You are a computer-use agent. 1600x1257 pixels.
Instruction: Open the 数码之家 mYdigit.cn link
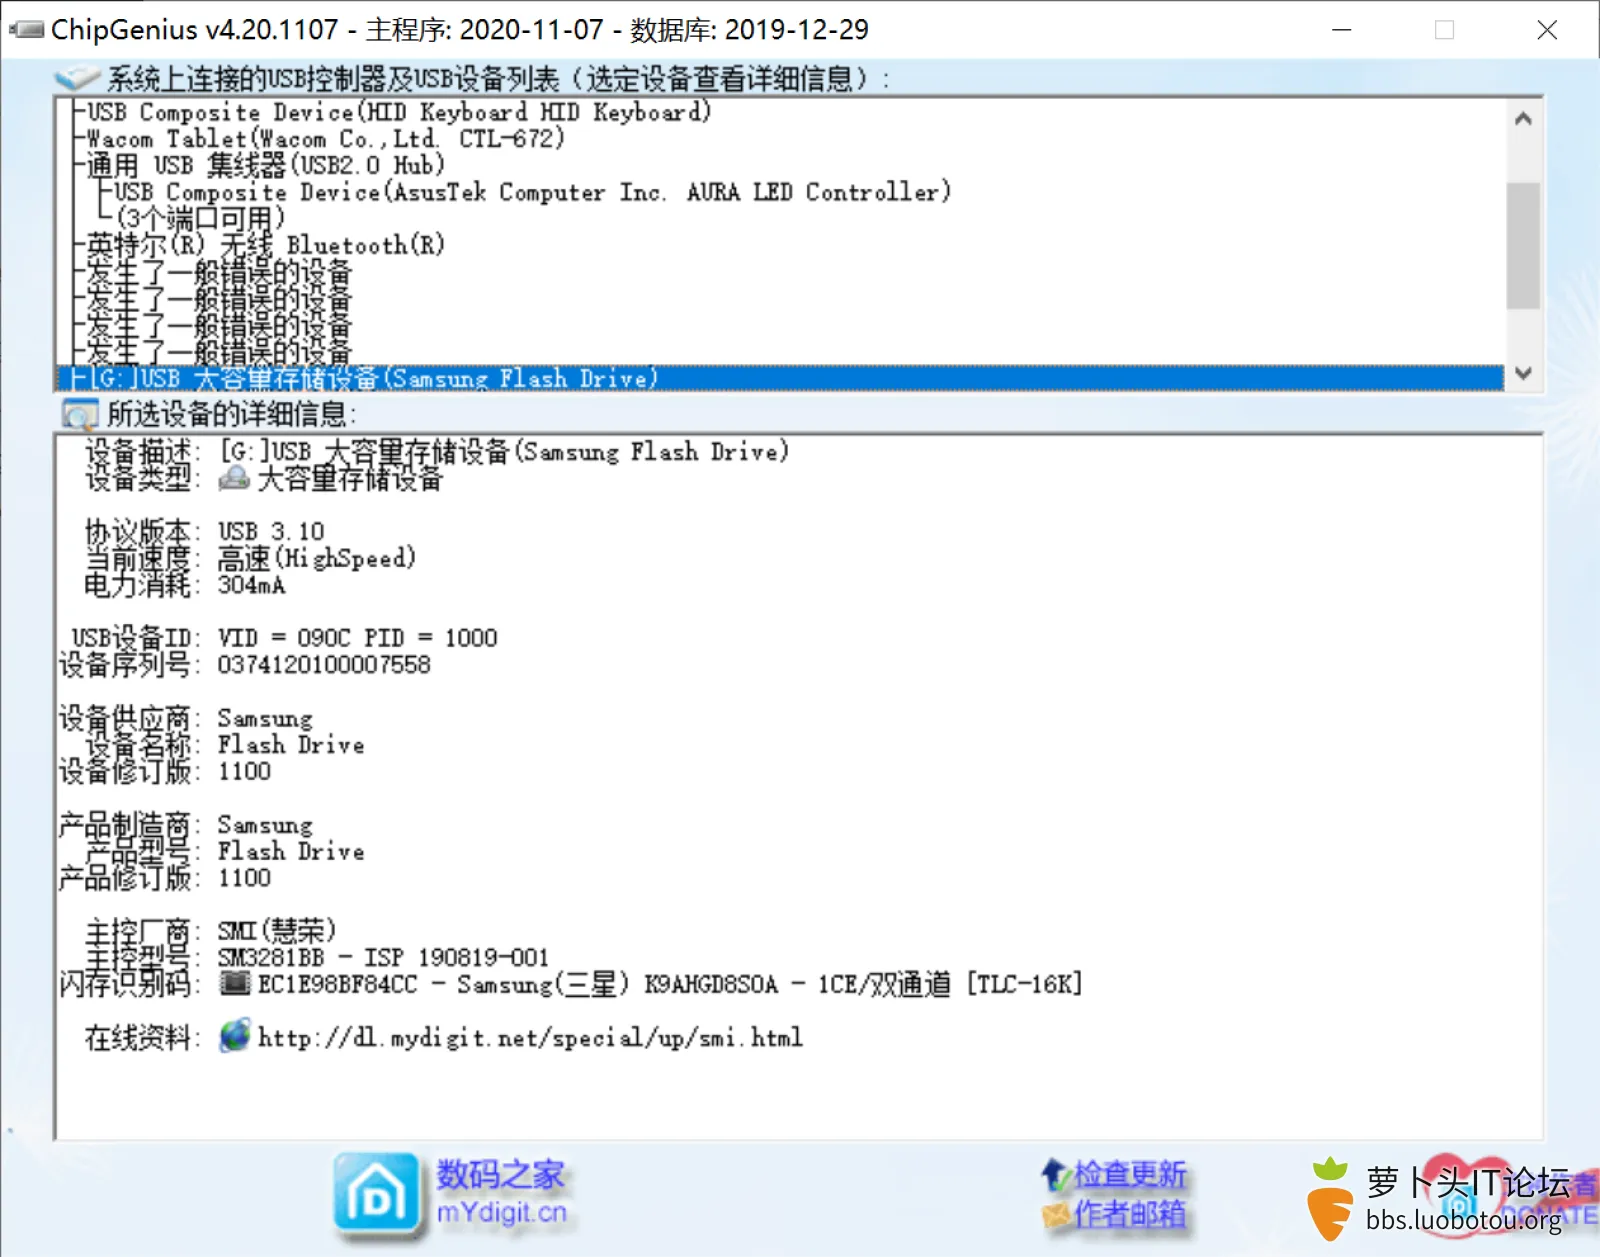click(x=501, y=1193)
